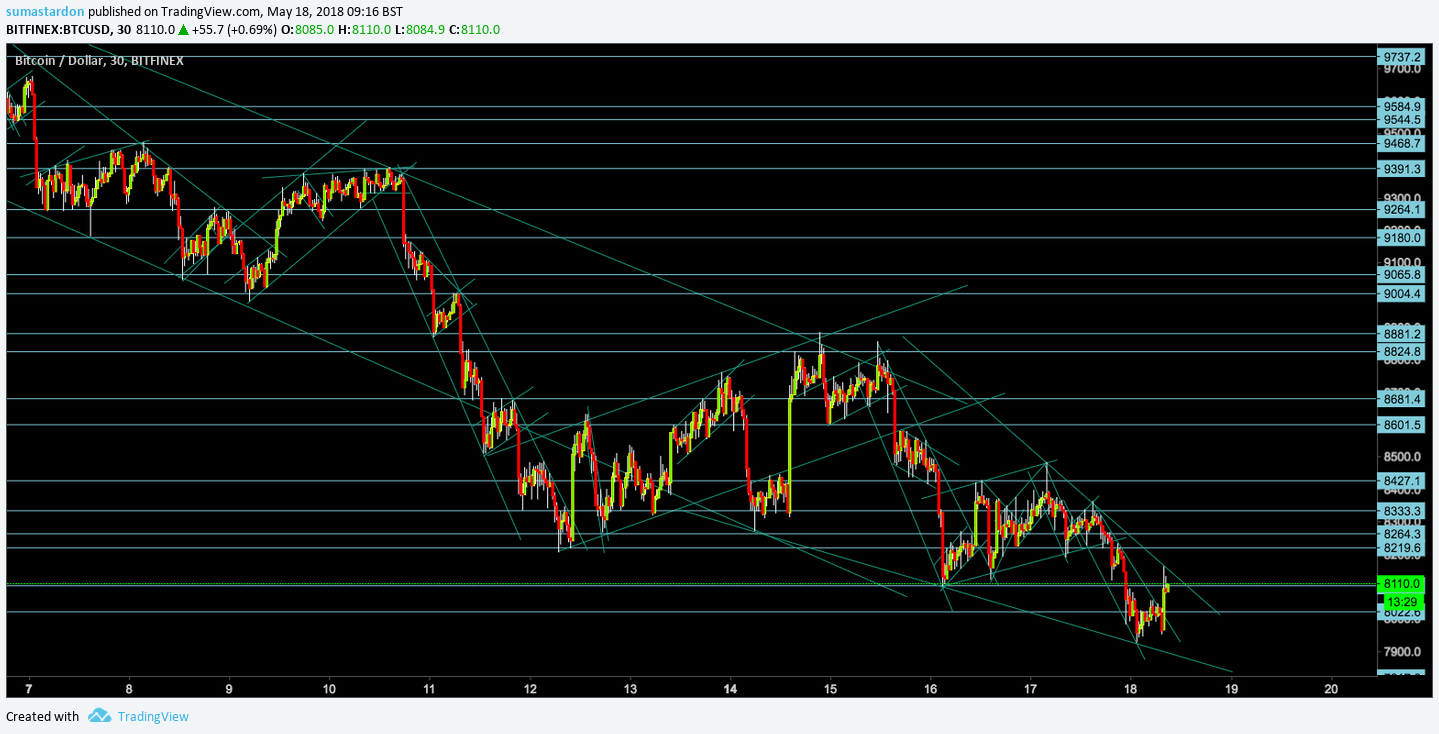Click the low value L:8084.9
This screenshot has height=734, width=1439.
(x=420, y=30)
